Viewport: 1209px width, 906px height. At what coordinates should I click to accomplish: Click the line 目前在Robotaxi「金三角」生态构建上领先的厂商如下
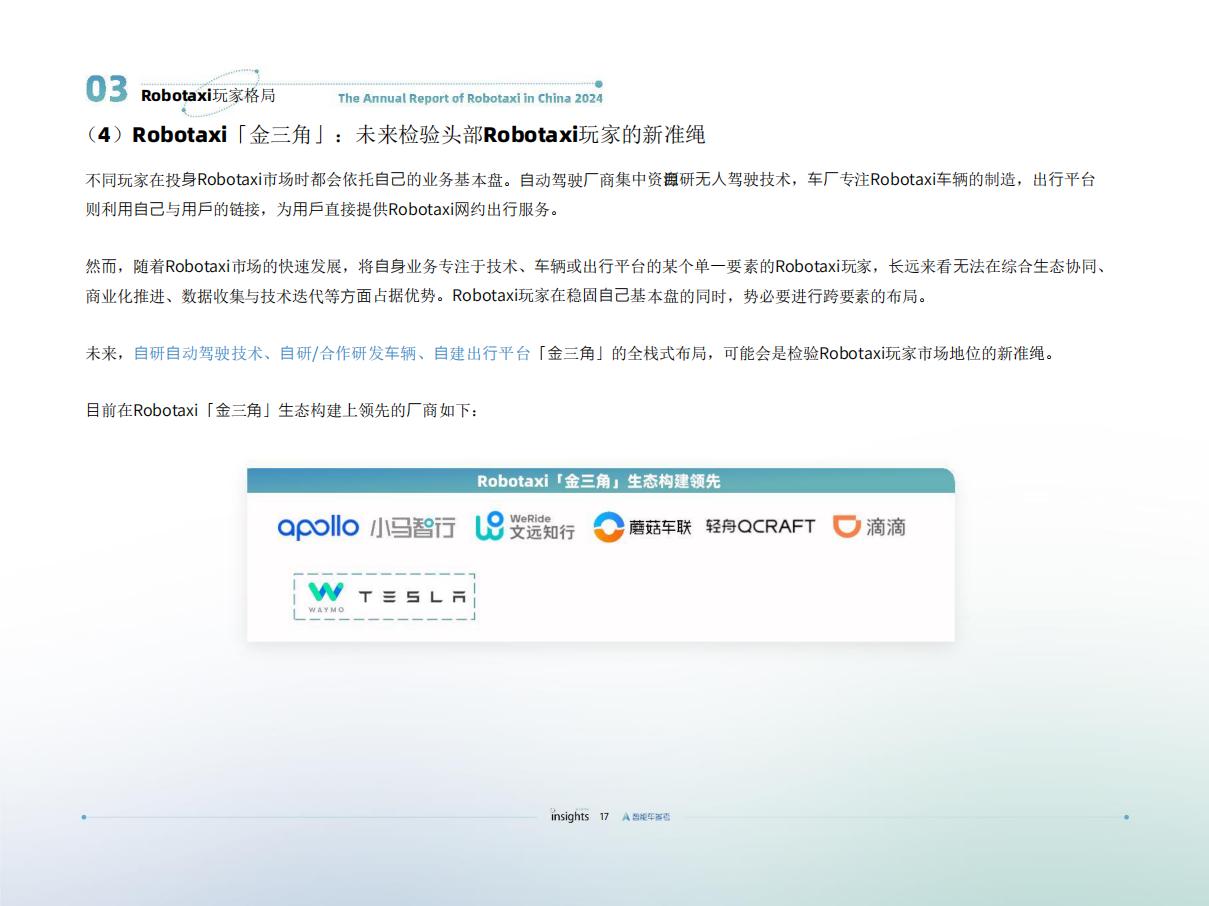click(283, 410)
